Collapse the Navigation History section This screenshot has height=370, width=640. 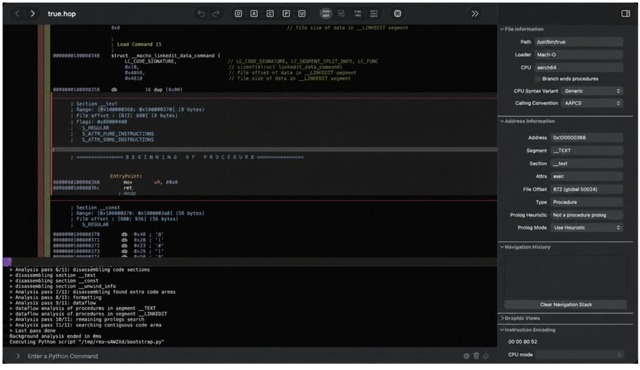click(502, 247)
